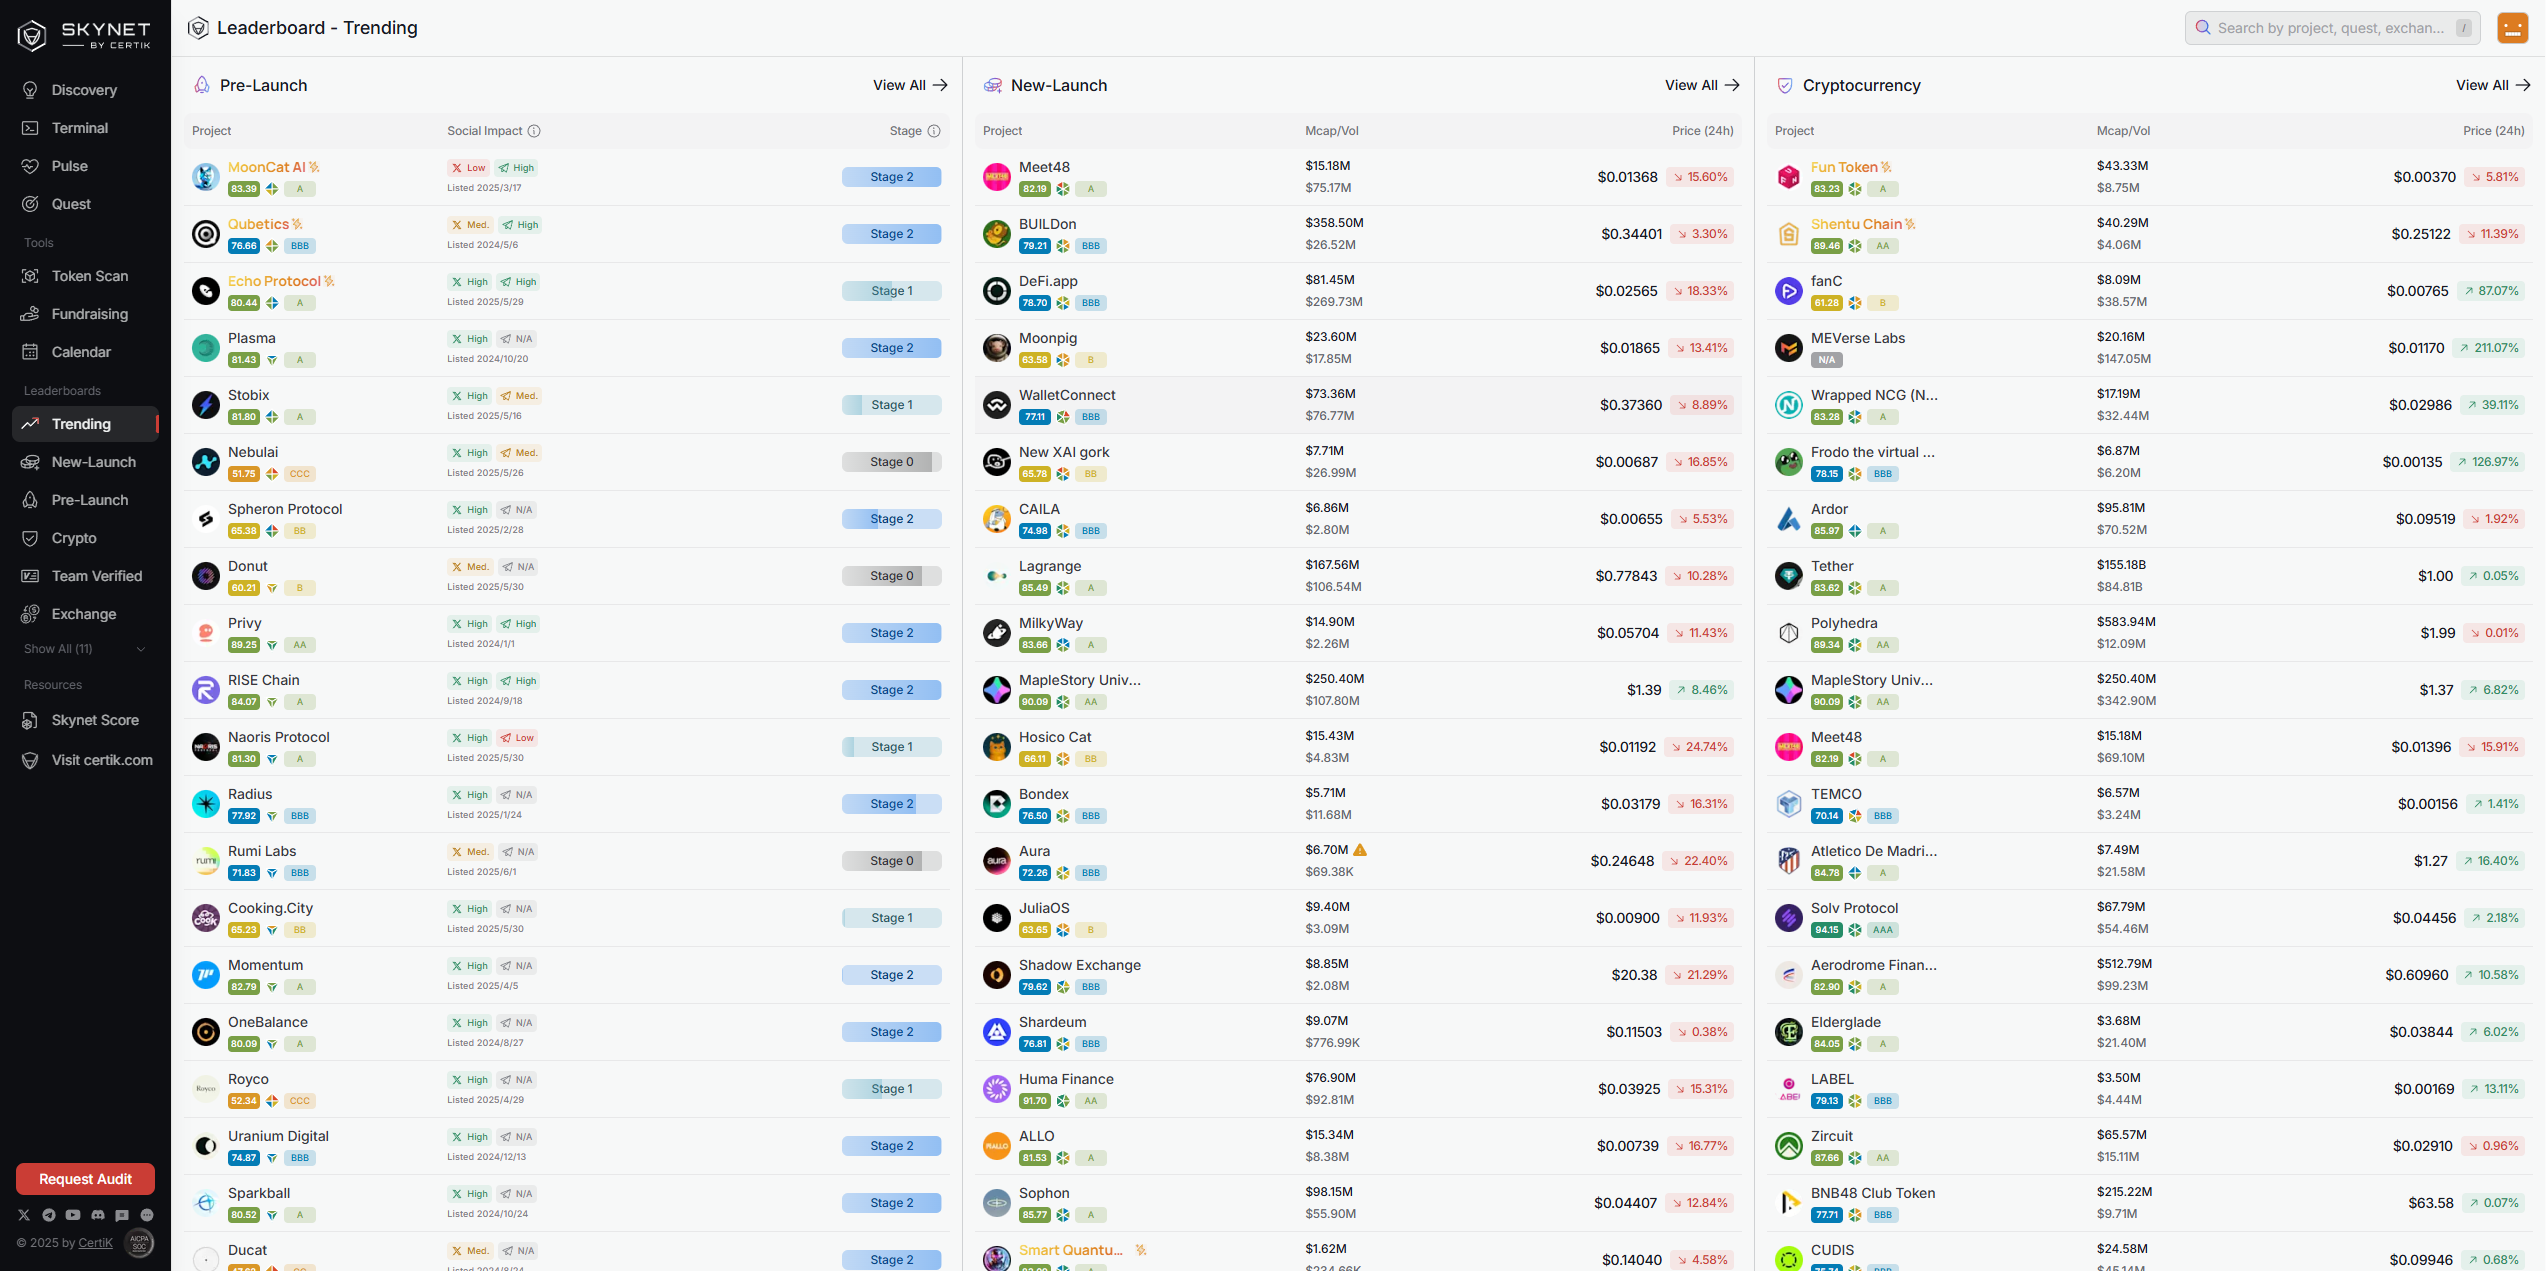The image size is (2546, 1271).
Task: Open the Skynet Score resource
Action: coord(85,720)
